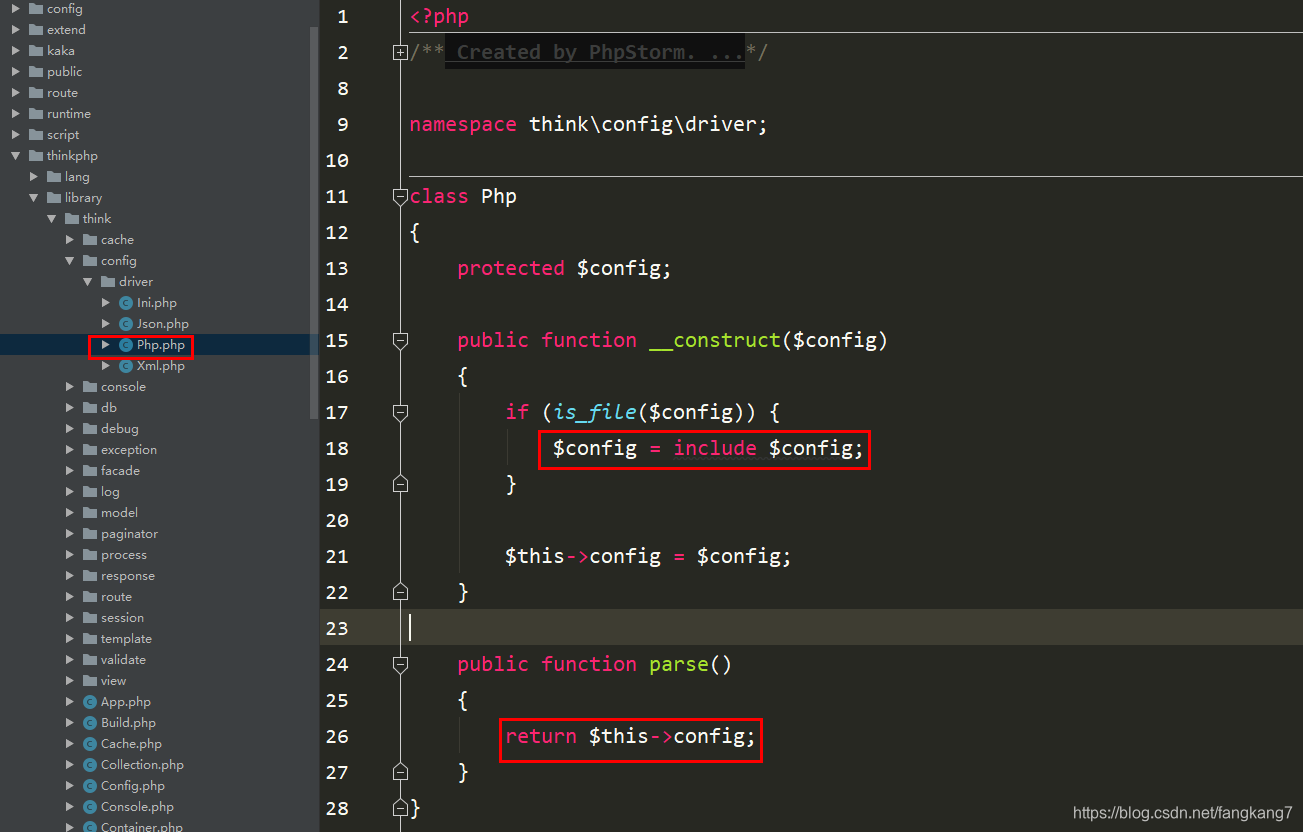Fold the if block at line 17
1303x832 pixels.
click(x=401, y=413)
